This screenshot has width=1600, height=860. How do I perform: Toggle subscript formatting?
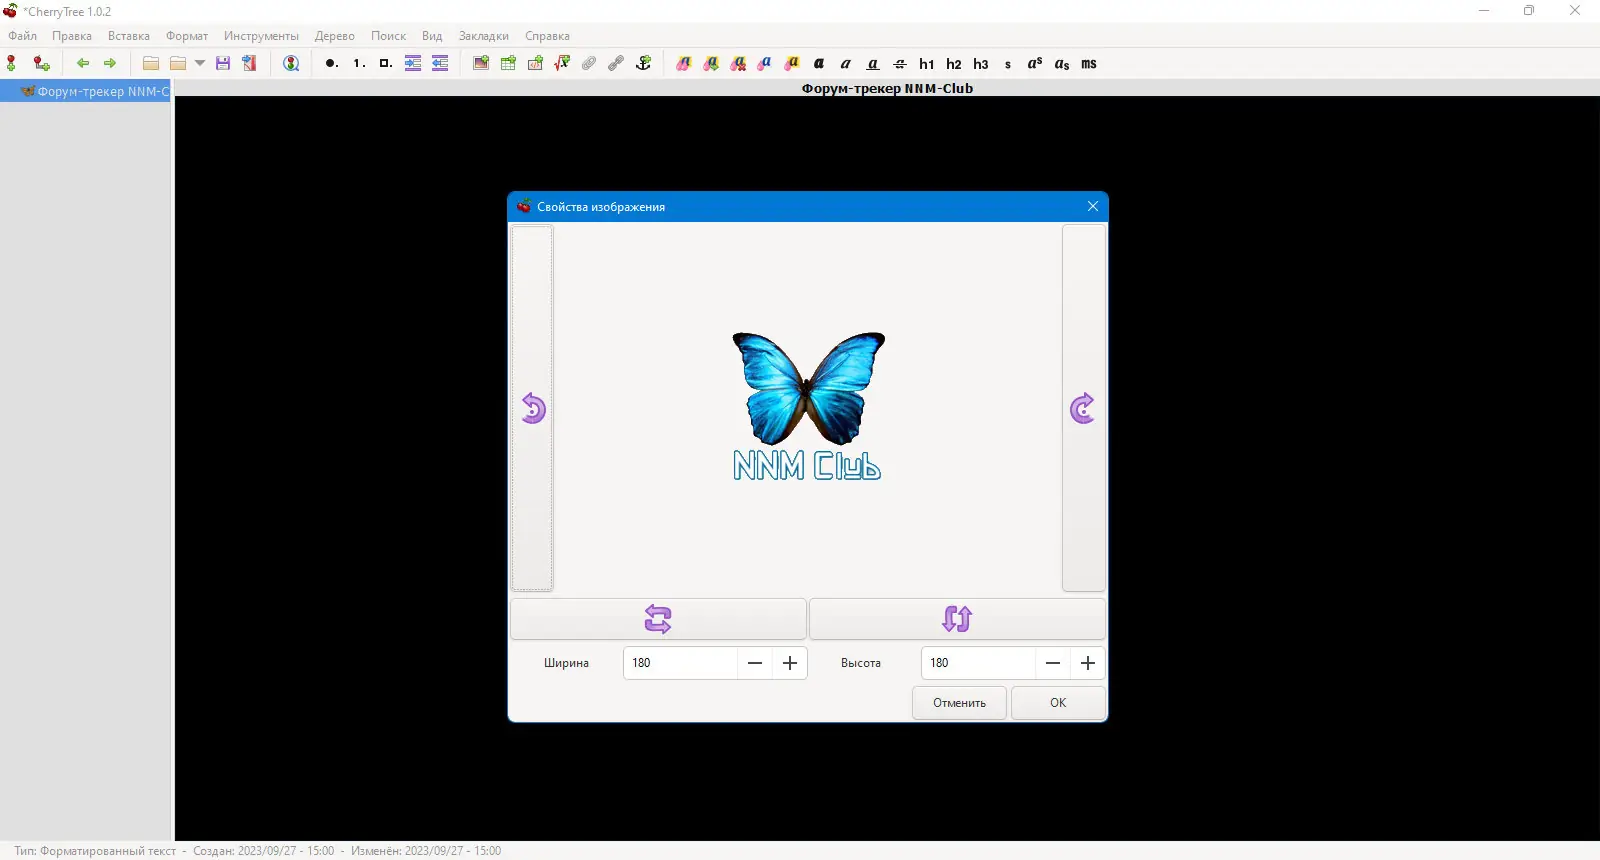(x=1062, y=63)
